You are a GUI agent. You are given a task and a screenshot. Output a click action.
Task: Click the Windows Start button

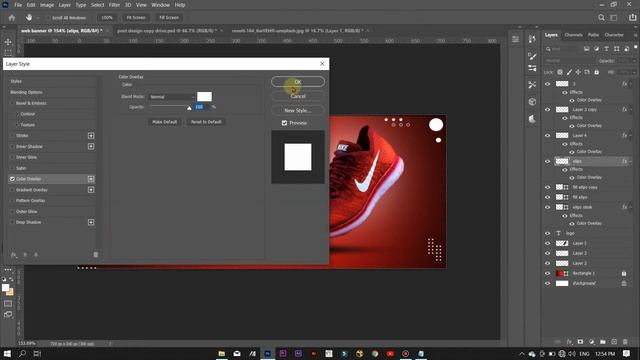7,353
